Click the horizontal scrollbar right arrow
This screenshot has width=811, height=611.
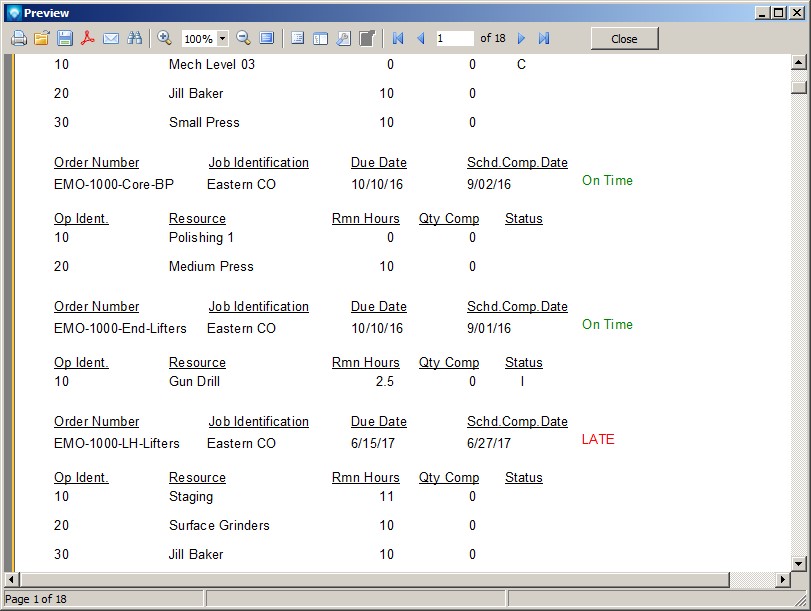click(x=782, y=579)
